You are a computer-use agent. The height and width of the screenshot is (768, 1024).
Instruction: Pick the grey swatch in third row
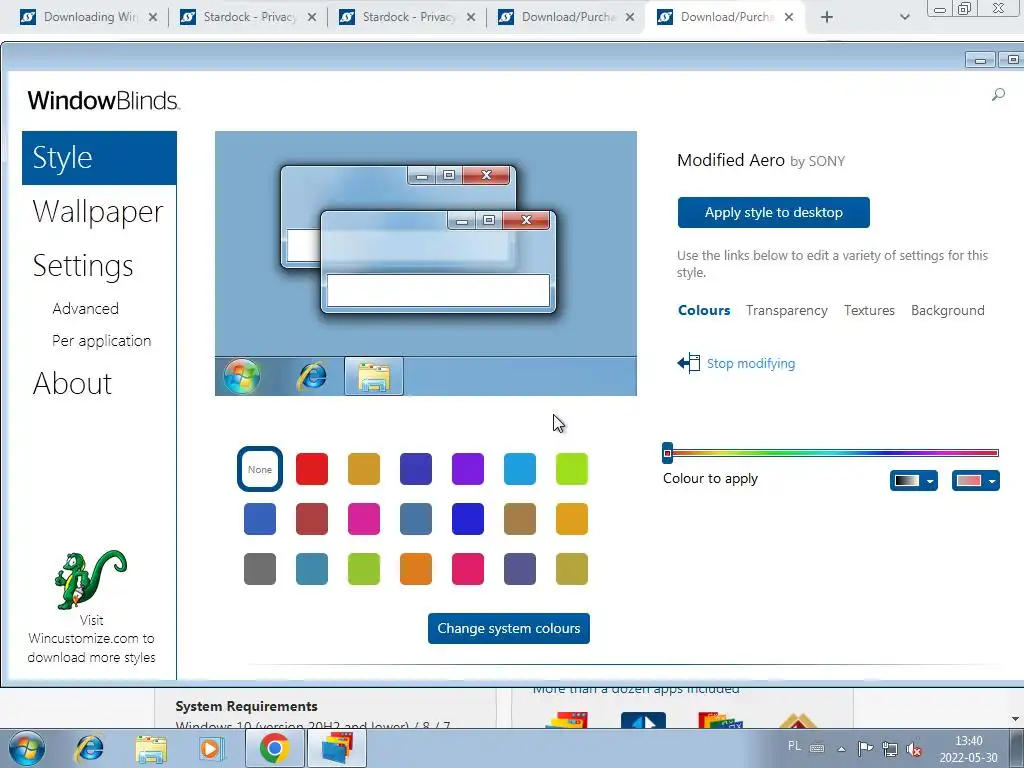point(260,569)
